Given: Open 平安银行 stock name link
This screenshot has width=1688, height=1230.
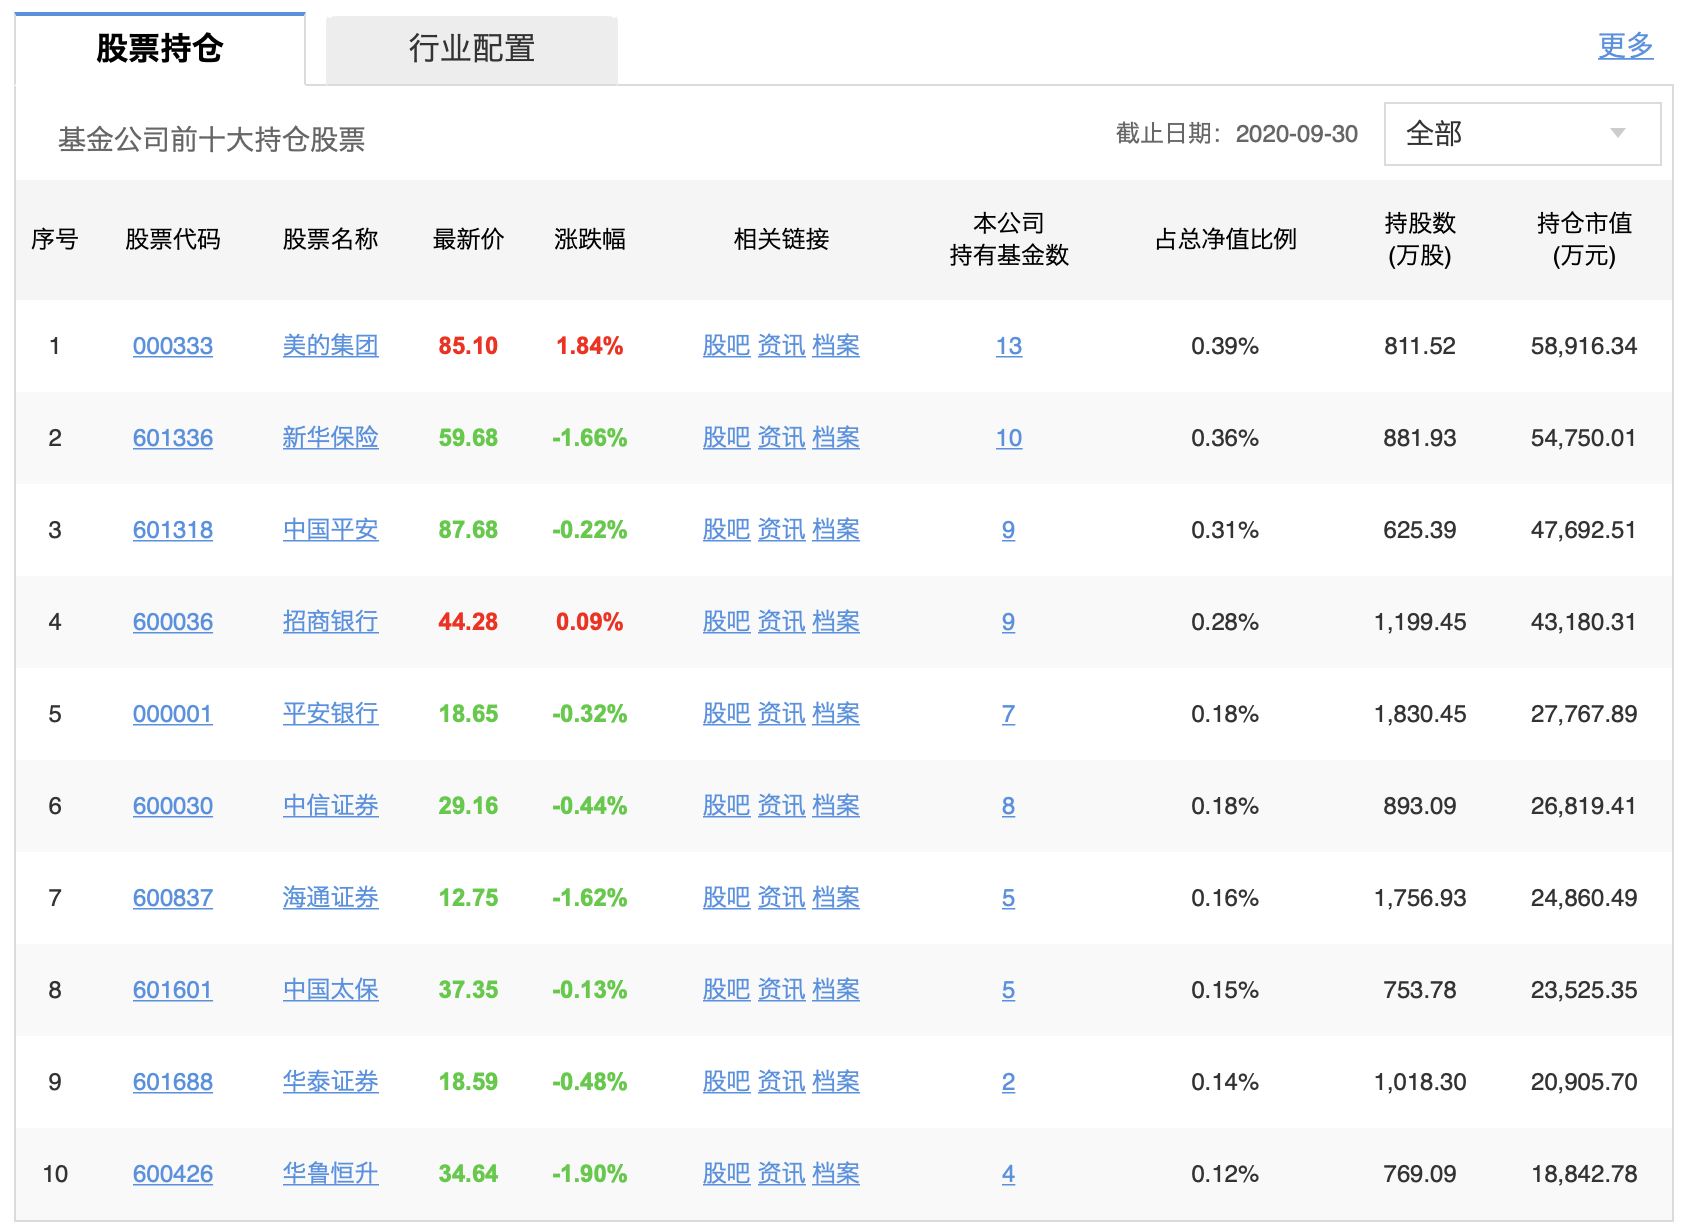Looking at the screenshot, I should click(330, 714).
